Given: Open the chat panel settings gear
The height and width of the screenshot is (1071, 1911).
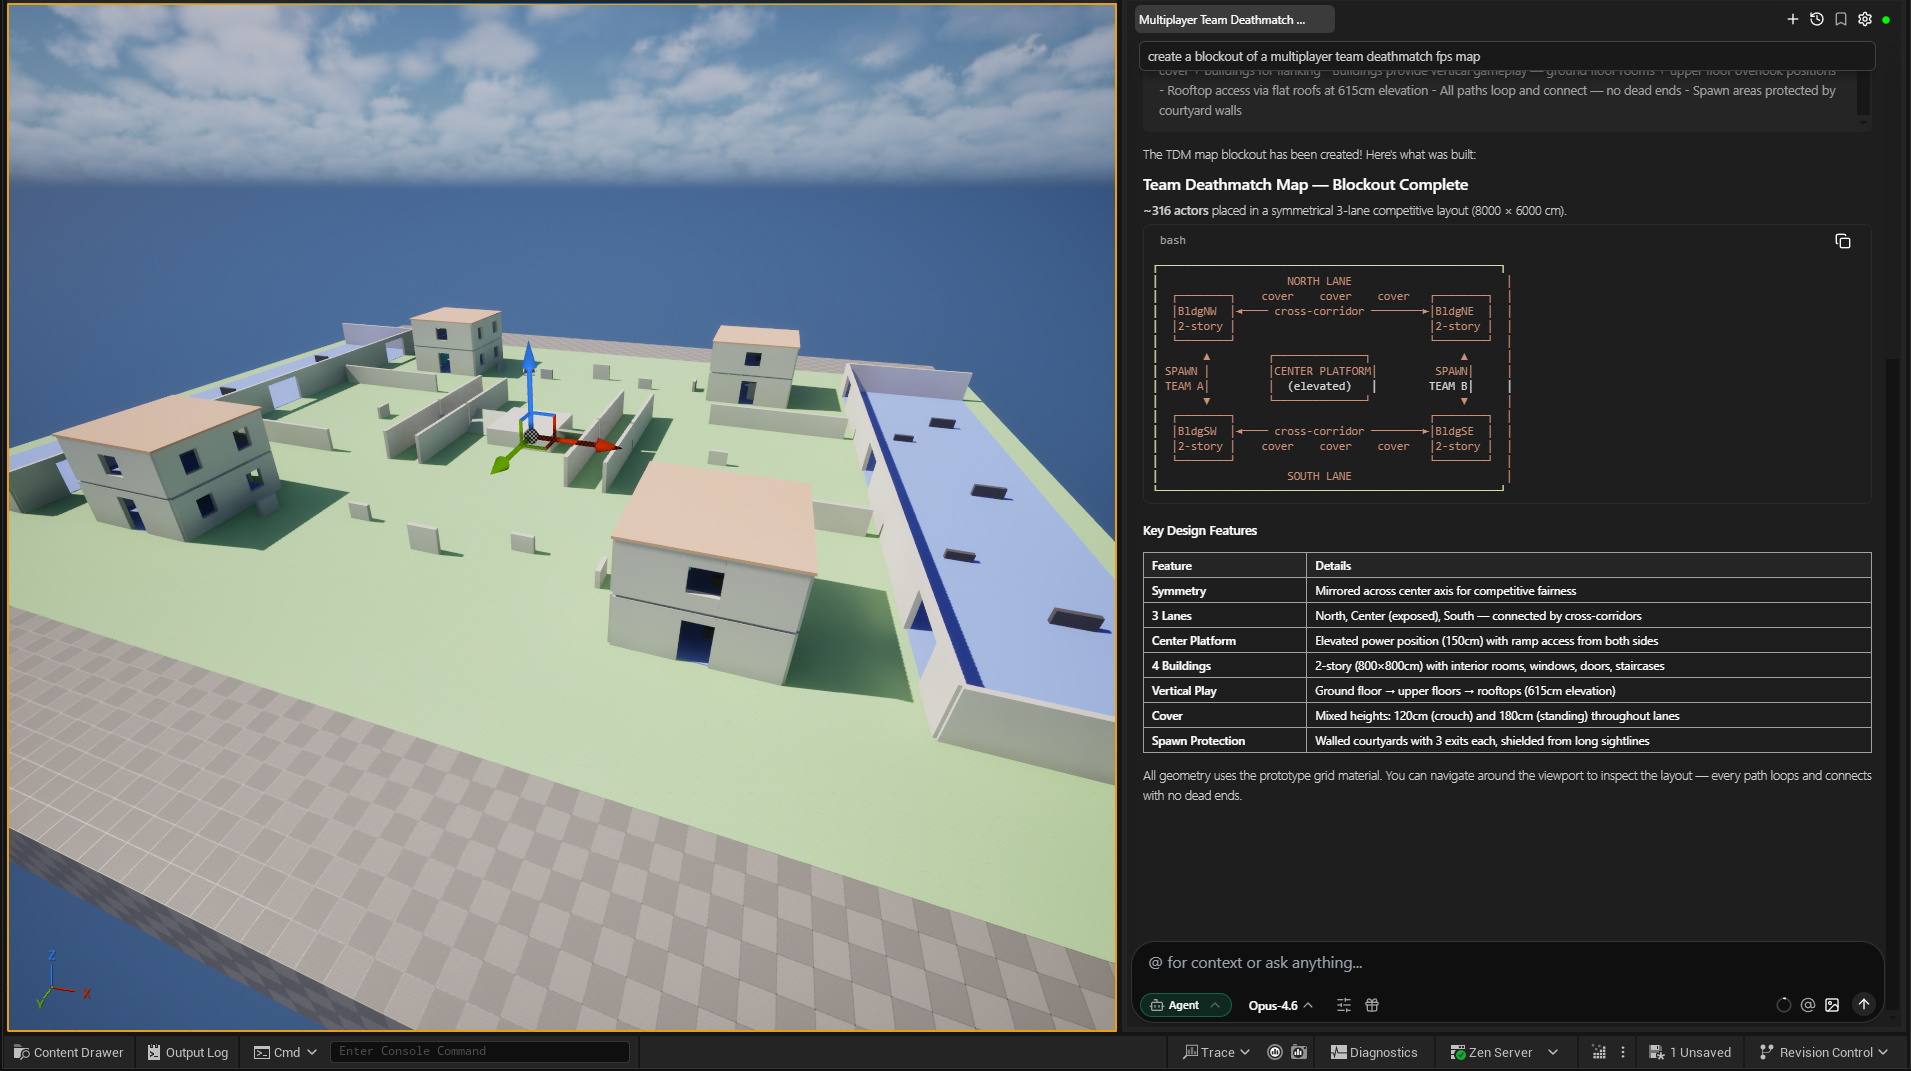Looking at the screenshot, I should 1864,19.
